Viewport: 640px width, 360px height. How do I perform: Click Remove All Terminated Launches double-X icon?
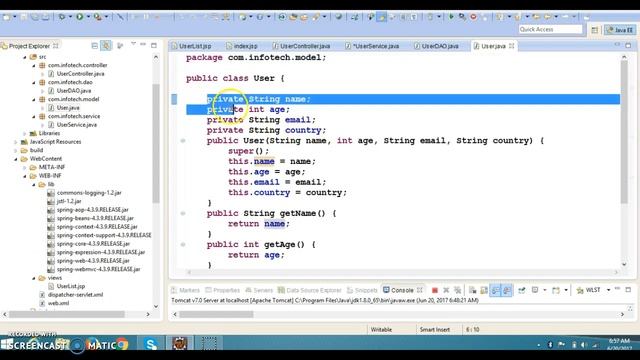(458, 290)
